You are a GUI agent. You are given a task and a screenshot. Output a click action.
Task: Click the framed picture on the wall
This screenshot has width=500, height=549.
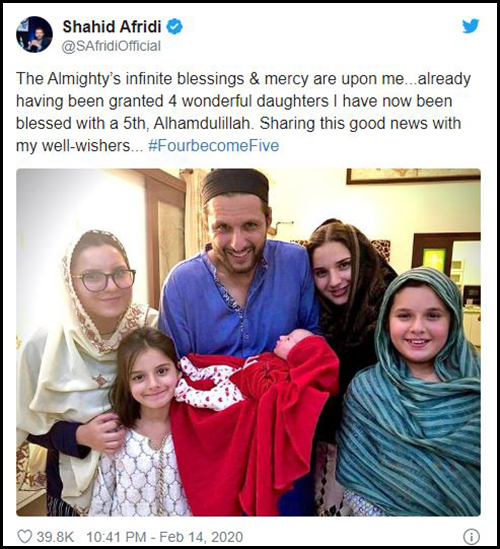[413, 176]
